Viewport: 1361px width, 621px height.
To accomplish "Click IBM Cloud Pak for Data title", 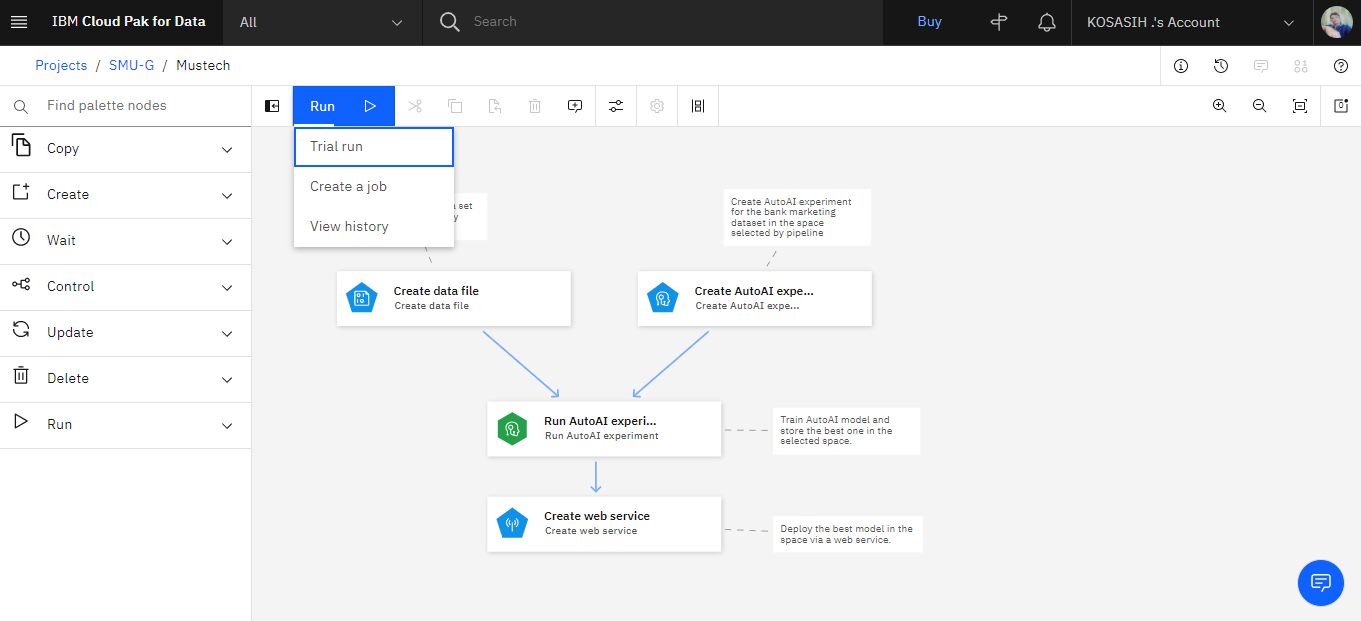I will pyautogui.click(x=128, y=22).
